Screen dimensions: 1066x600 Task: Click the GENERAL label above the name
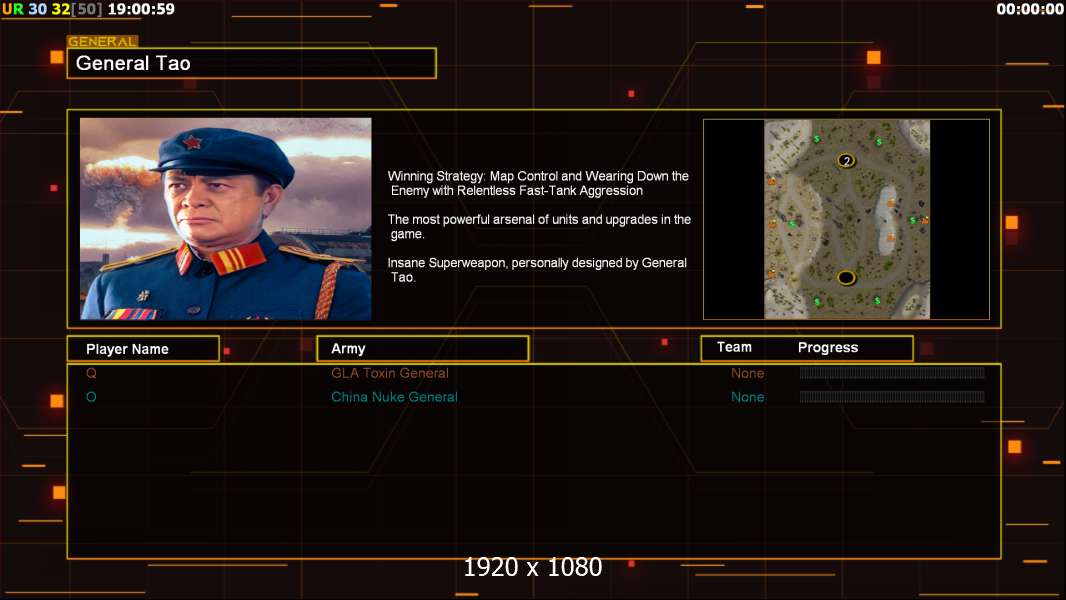pyautogui.click(x=102, y=41)
